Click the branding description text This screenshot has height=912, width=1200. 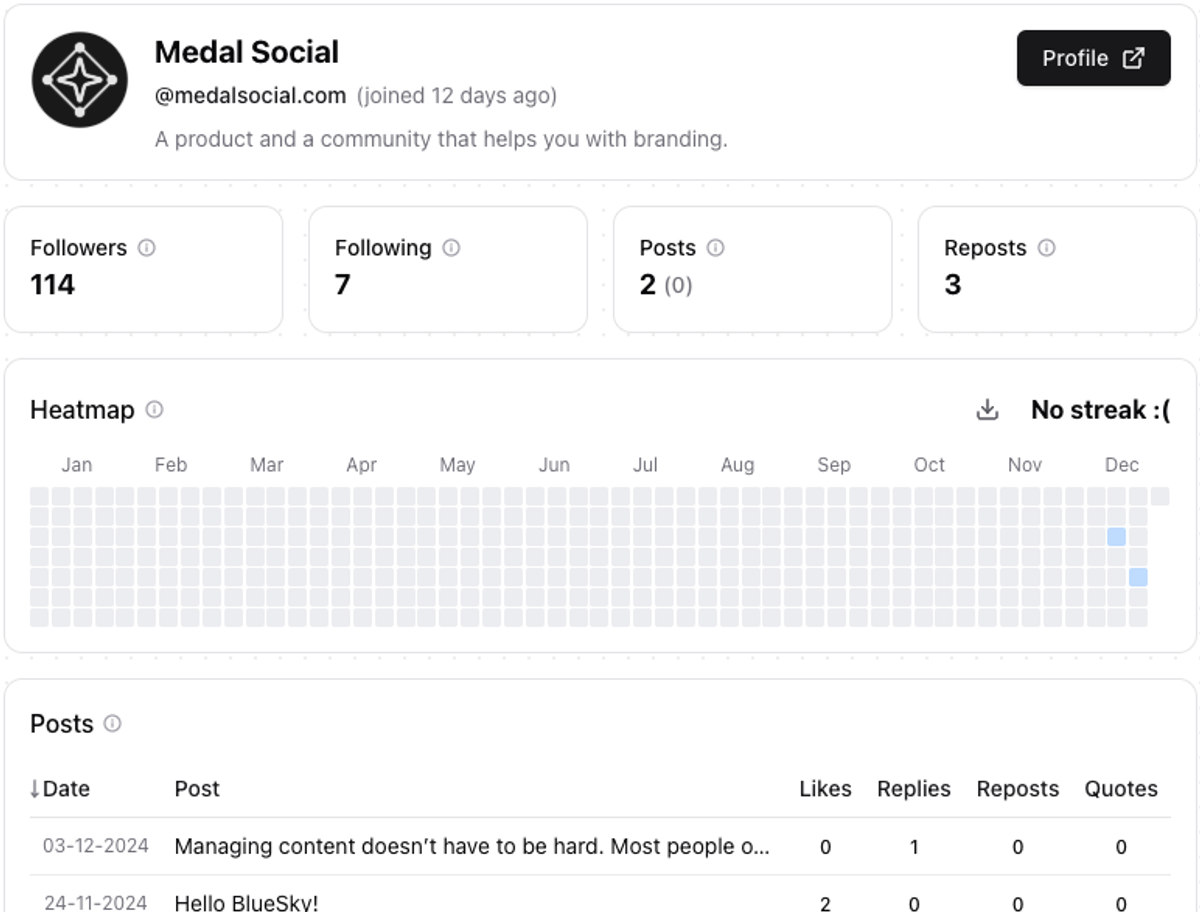point(441,139)
